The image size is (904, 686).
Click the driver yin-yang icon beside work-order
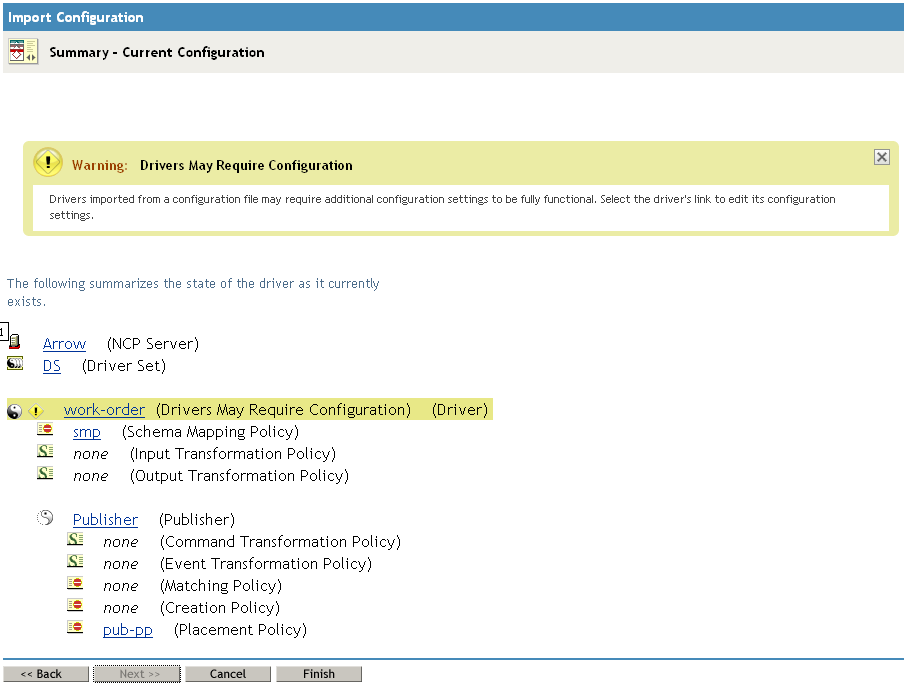pyautogui.click(x=14, y=410)
